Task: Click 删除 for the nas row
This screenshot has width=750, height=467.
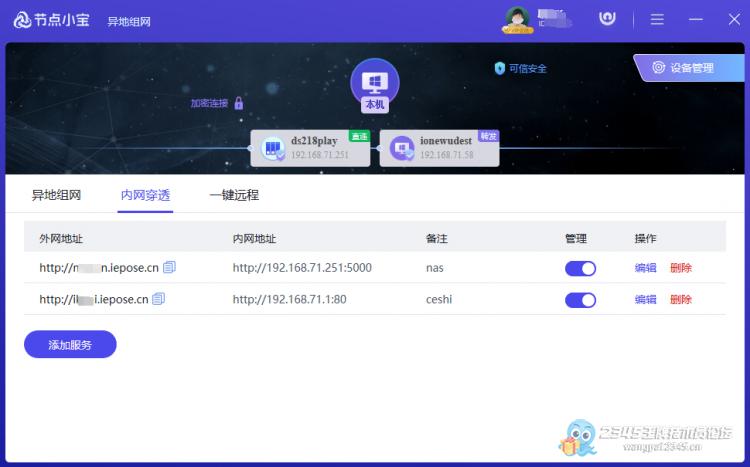Action: [x=681, y=268]
